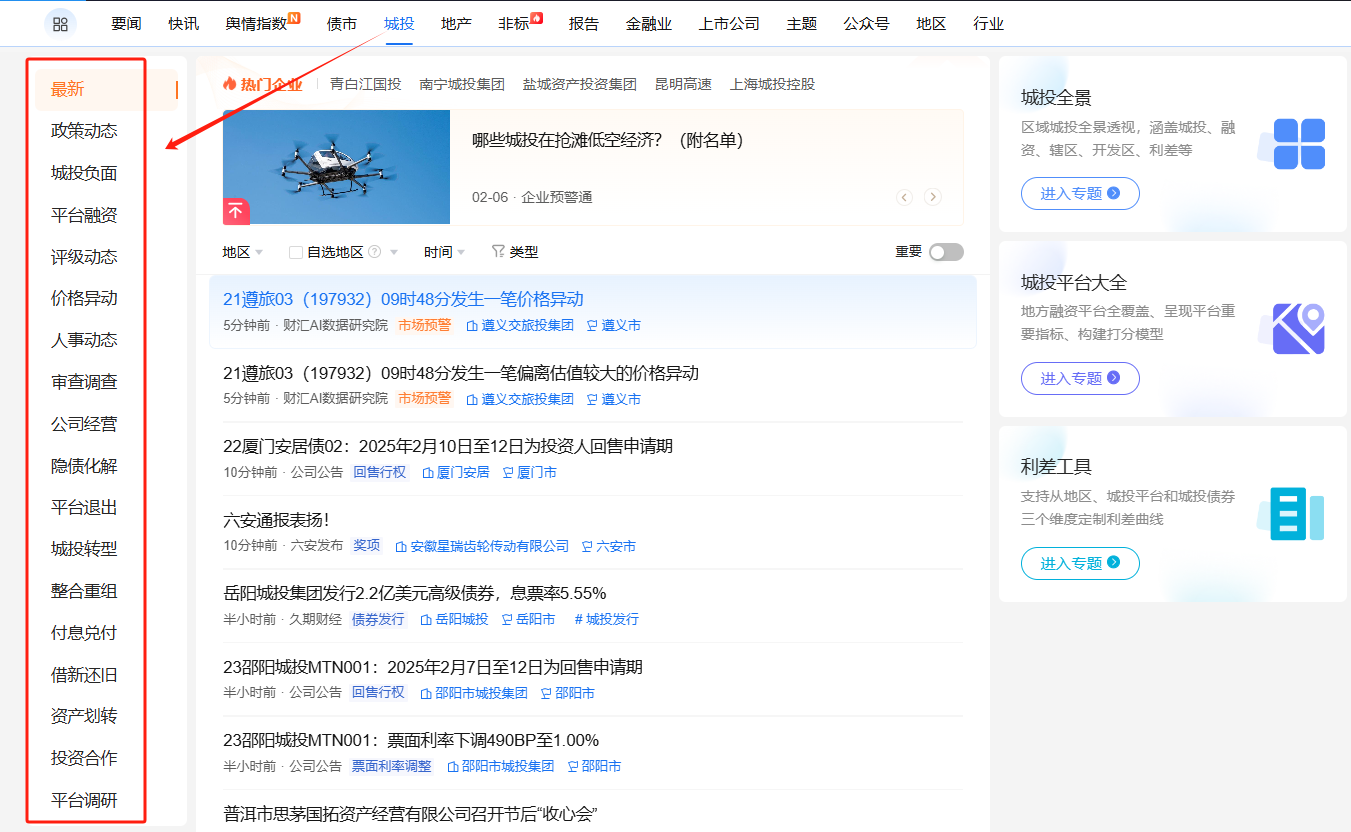Click the blue bars icon on the 利差工具 card
Screen dimensions: 1351x832
coord(1297,514)
